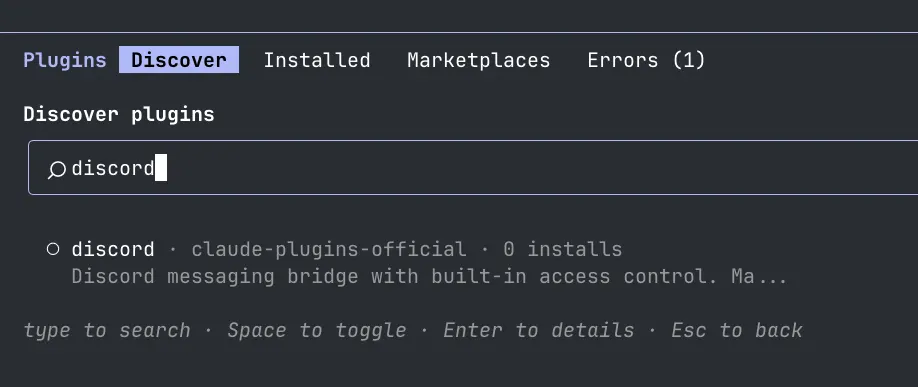Open the Marketplaces tab
Screen dimensions: 918x387
click(x=479, y=60)
